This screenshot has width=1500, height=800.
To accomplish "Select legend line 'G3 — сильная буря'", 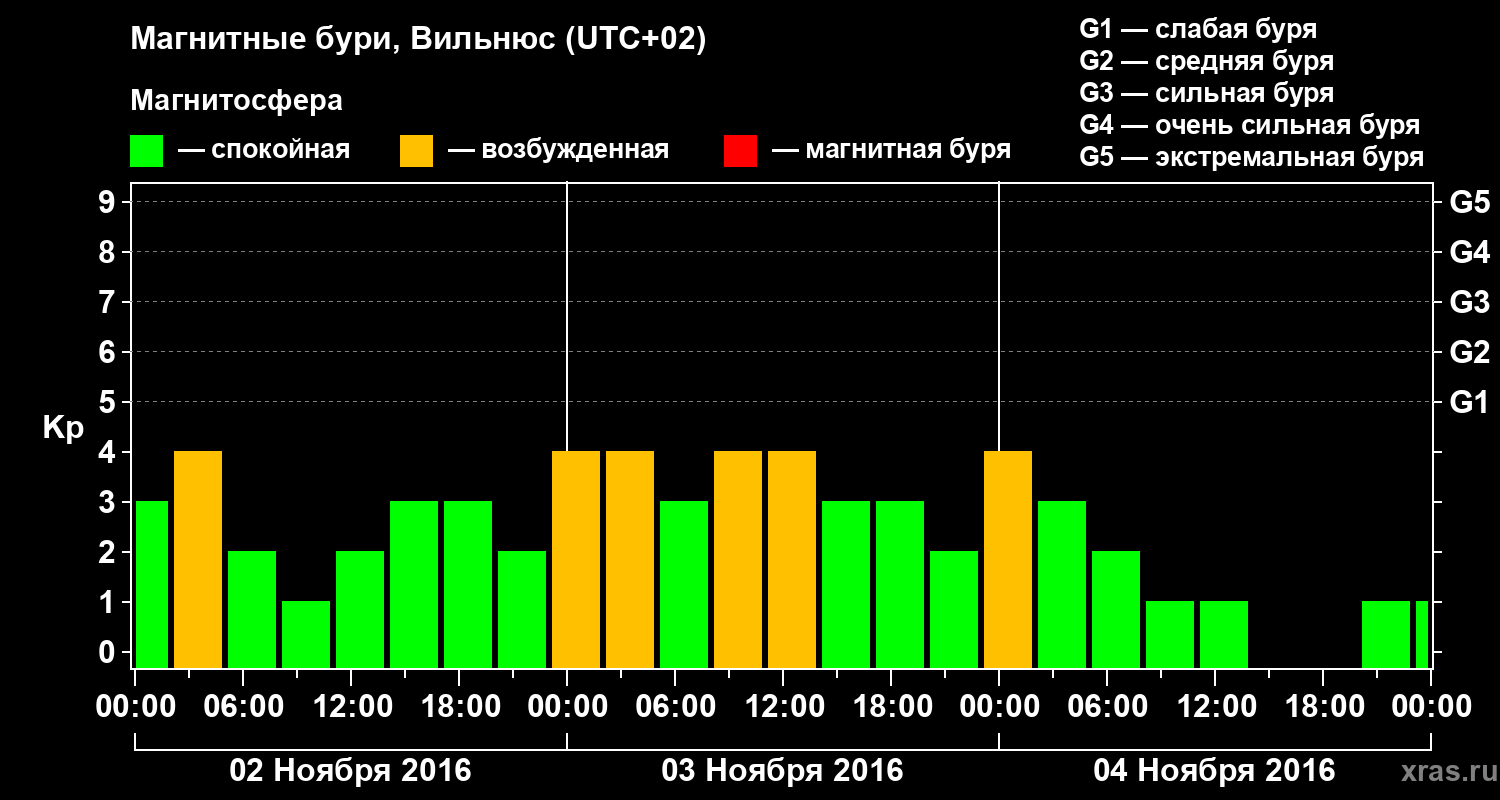I will tap(1206, 93).
